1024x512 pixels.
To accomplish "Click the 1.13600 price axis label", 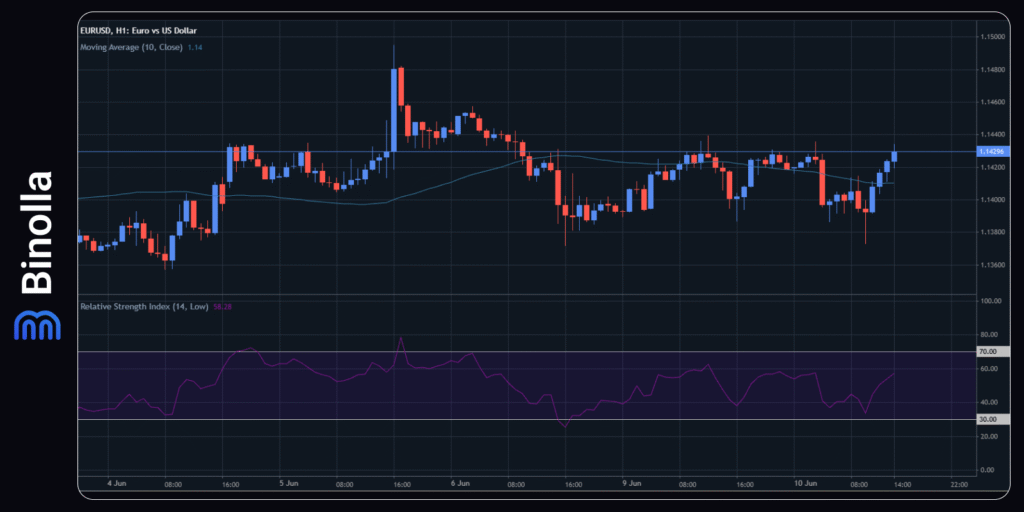I will (996, 265).
